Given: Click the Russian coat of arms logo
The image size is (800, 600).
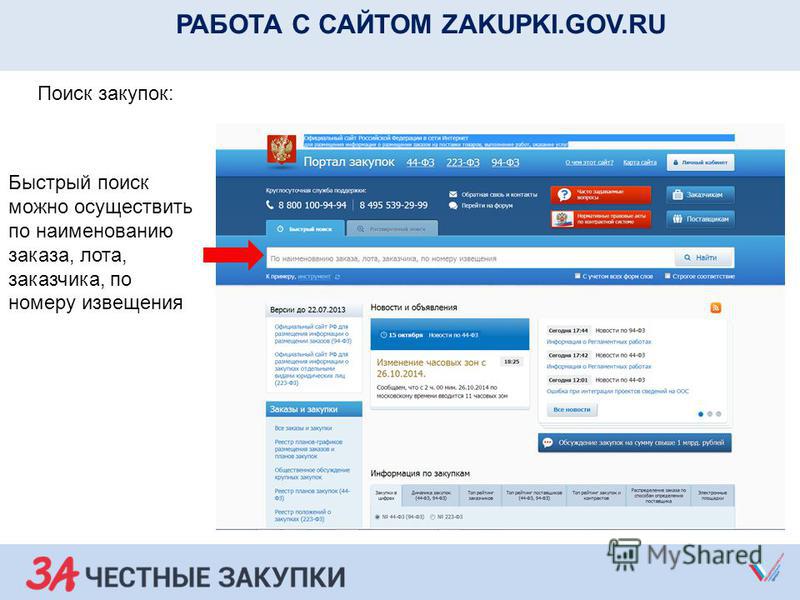Looking at the screenshot, I should pos(281,151).
